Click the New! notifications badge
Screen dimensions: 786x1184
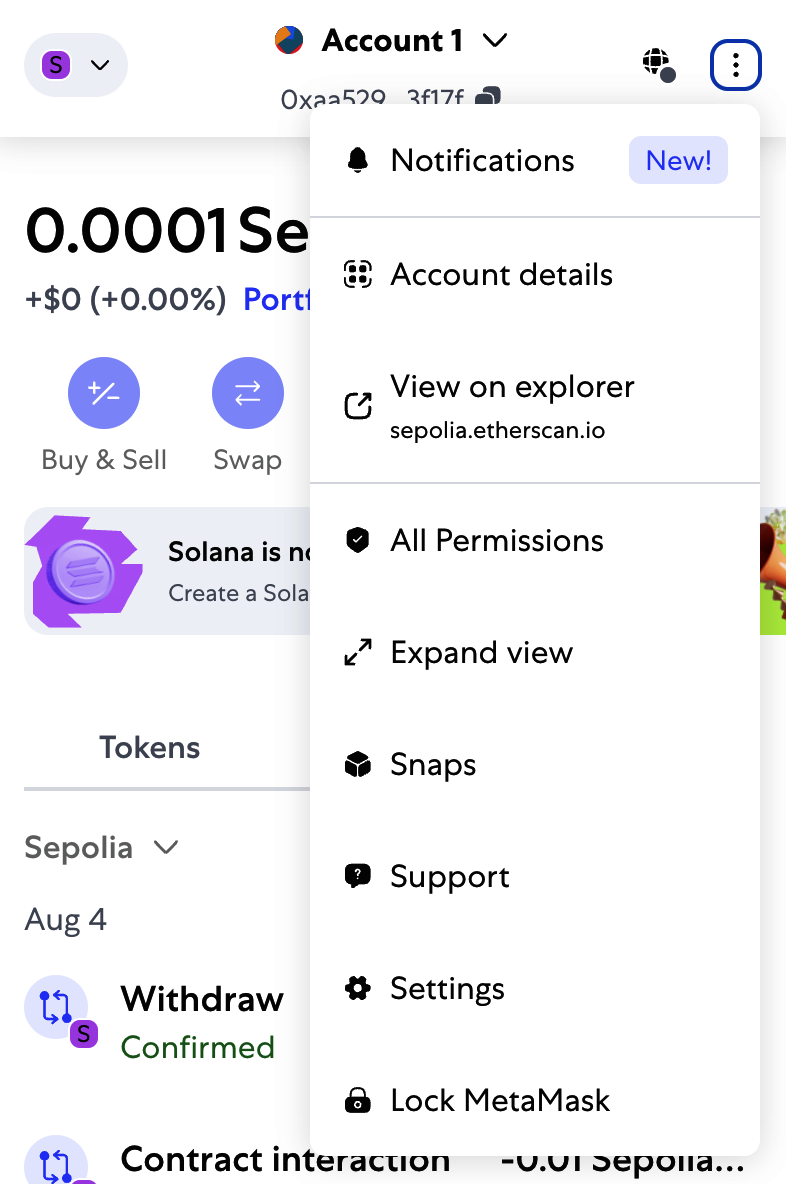[678, 160]
